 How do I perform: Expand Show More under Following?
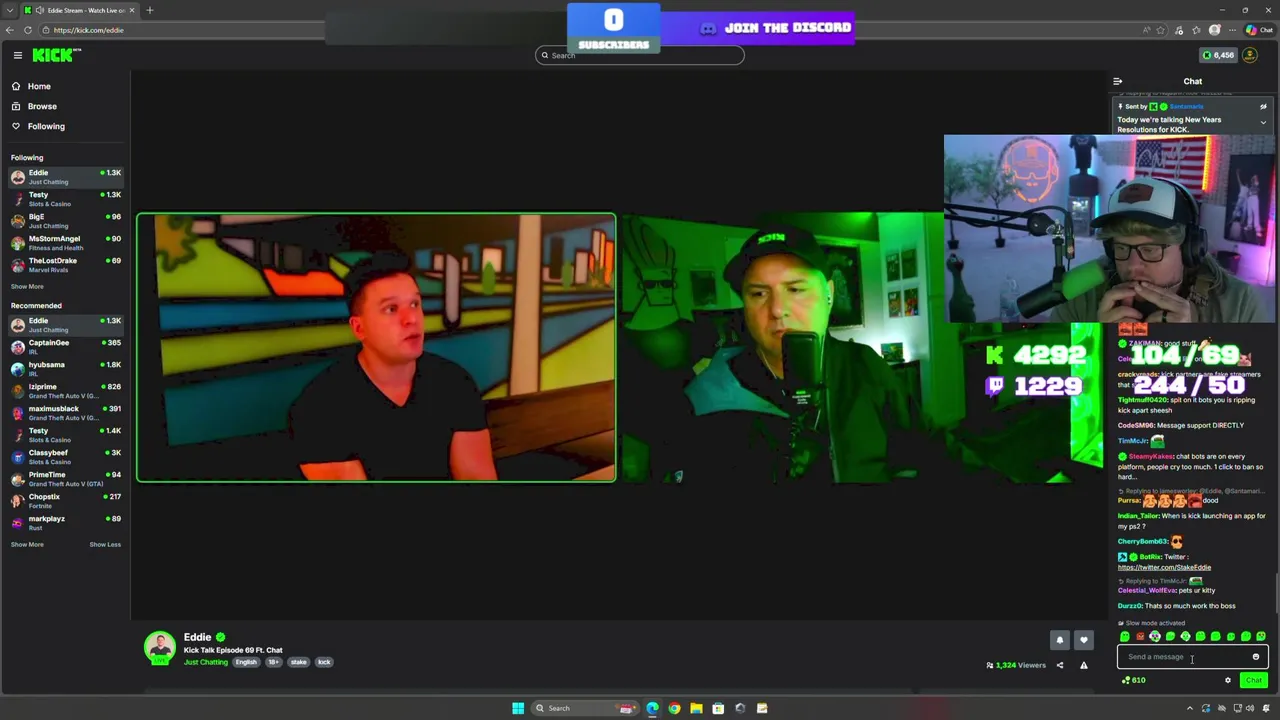[x=27, y=286]
